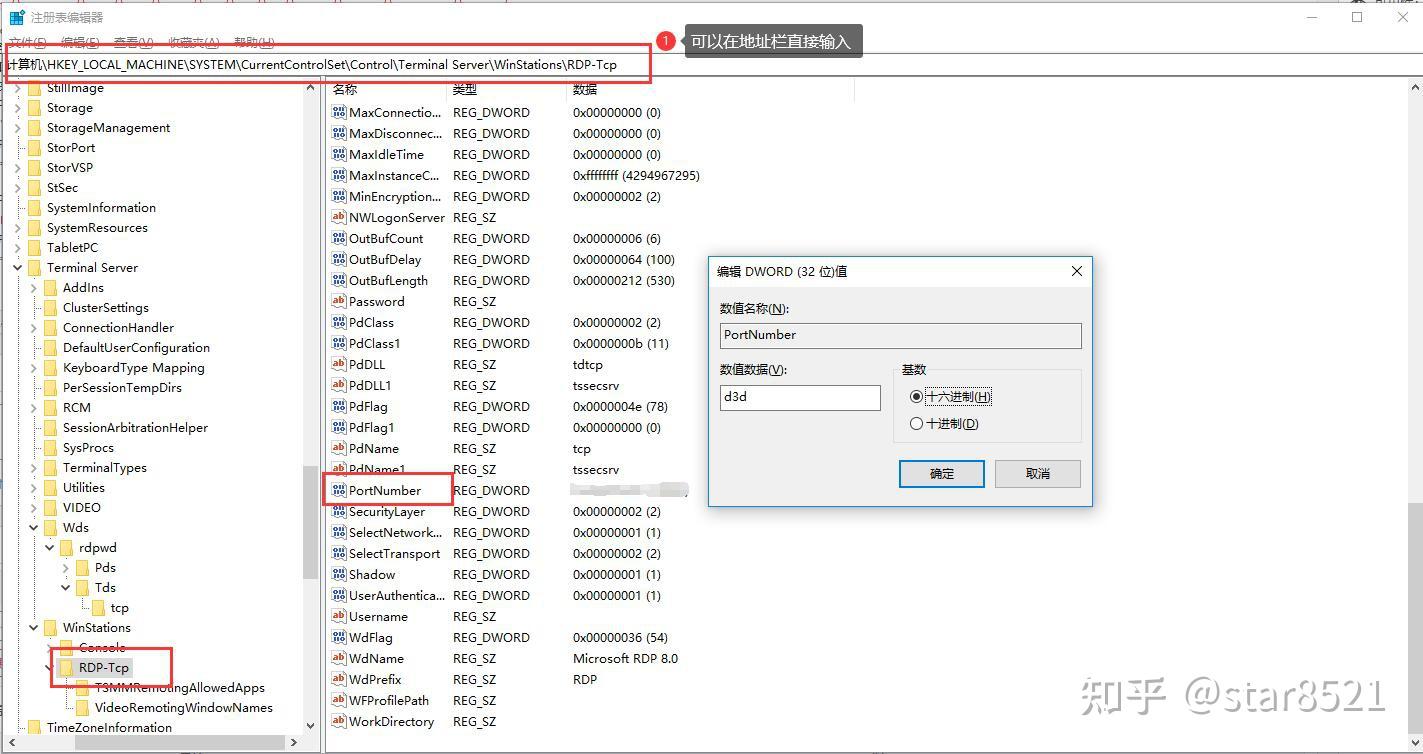Image resolution: width=1423 pixels, height=754 pixels.
Task: Click the 取消 (Cancel) button
Action: [x=1037, y=473]
